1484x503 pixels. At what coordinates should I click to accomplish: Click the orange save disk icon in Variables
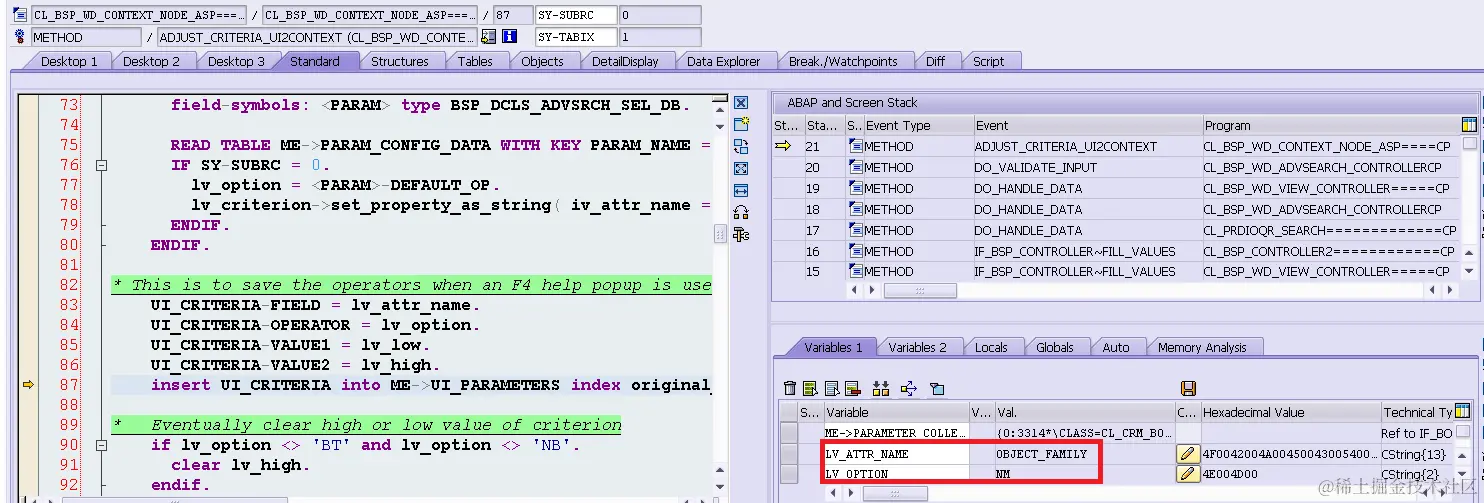[1188, 388]
